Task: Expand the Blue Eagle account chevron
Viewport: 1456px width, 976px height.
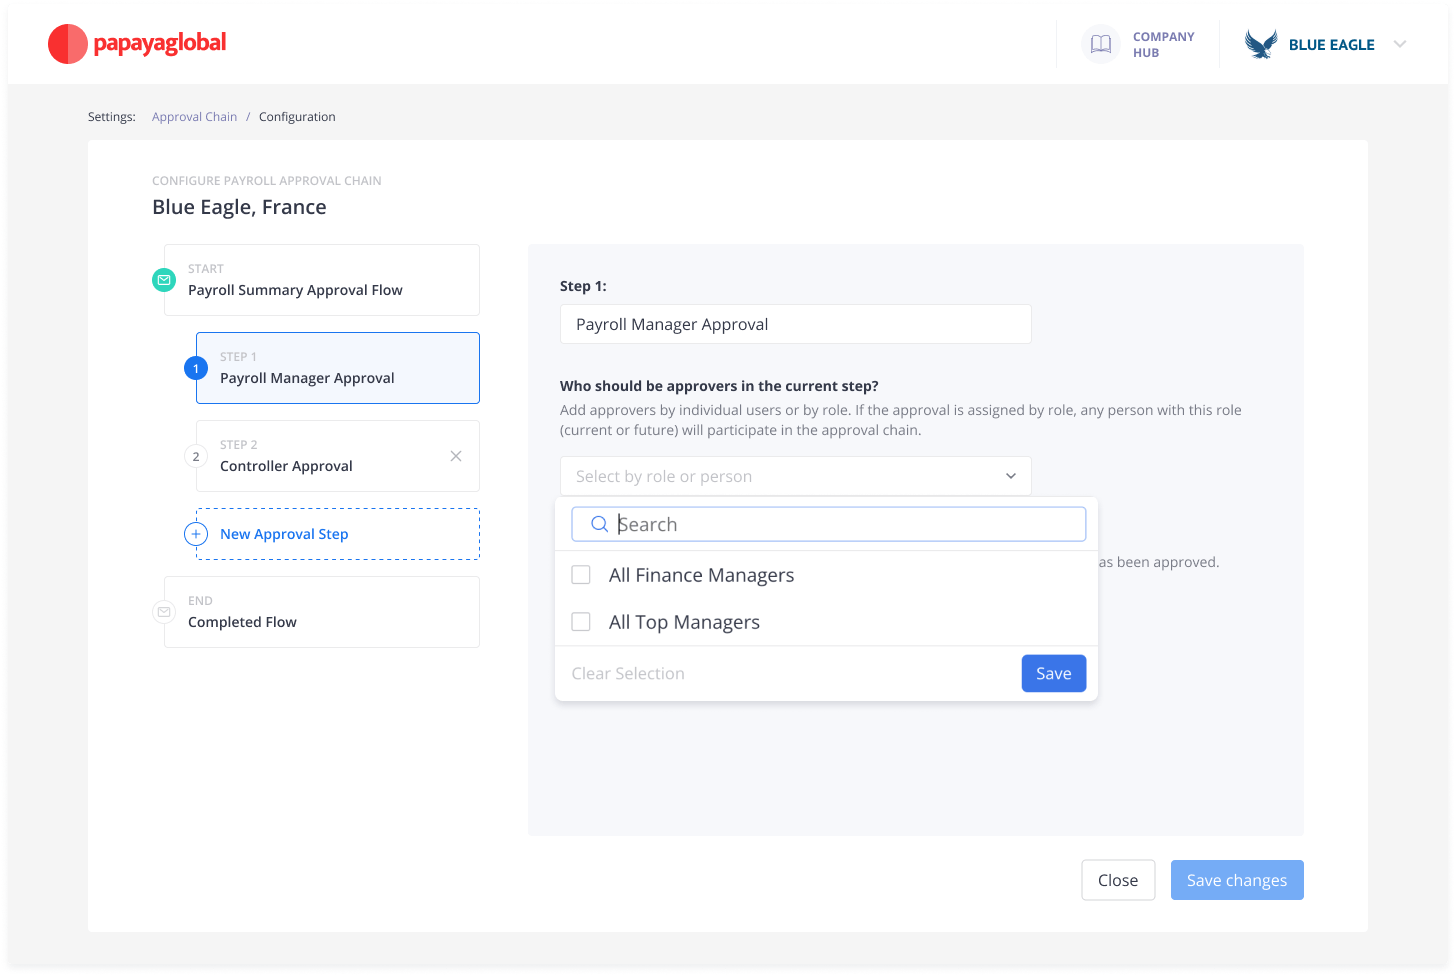Action: (1400, 44)
